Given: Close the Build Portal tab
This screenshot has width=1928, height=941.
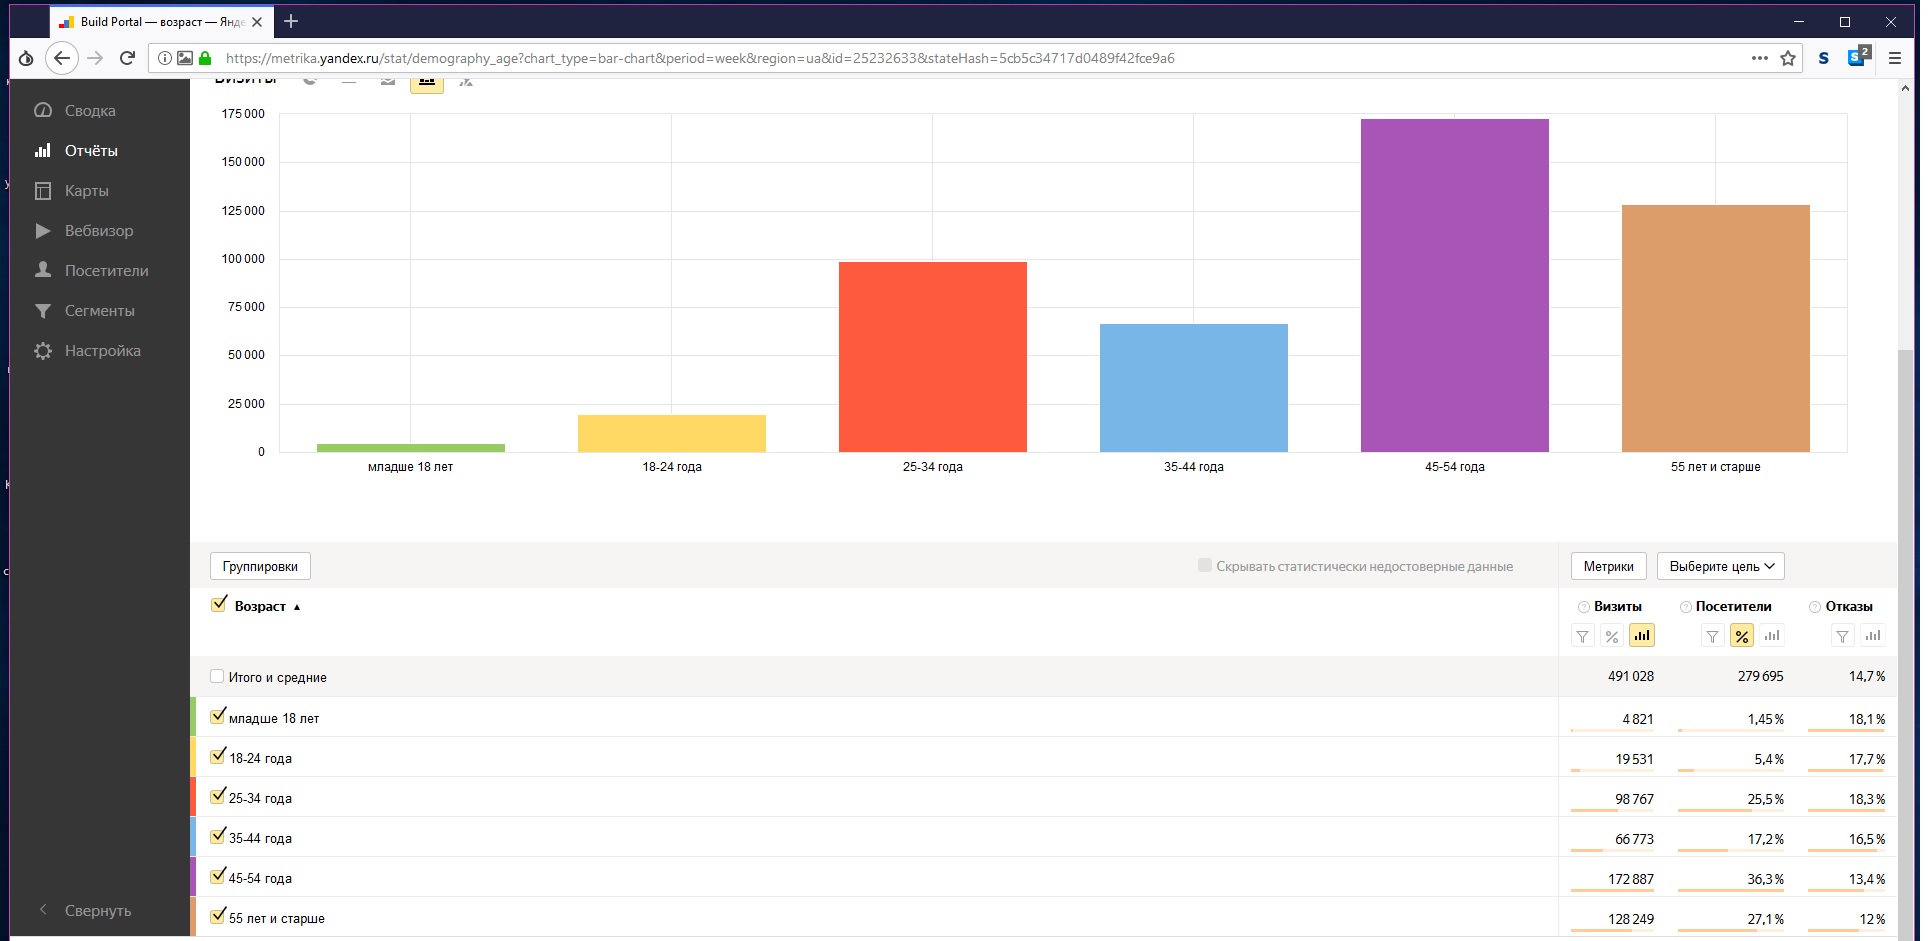Looking at the screenshot, I should 257,22.
